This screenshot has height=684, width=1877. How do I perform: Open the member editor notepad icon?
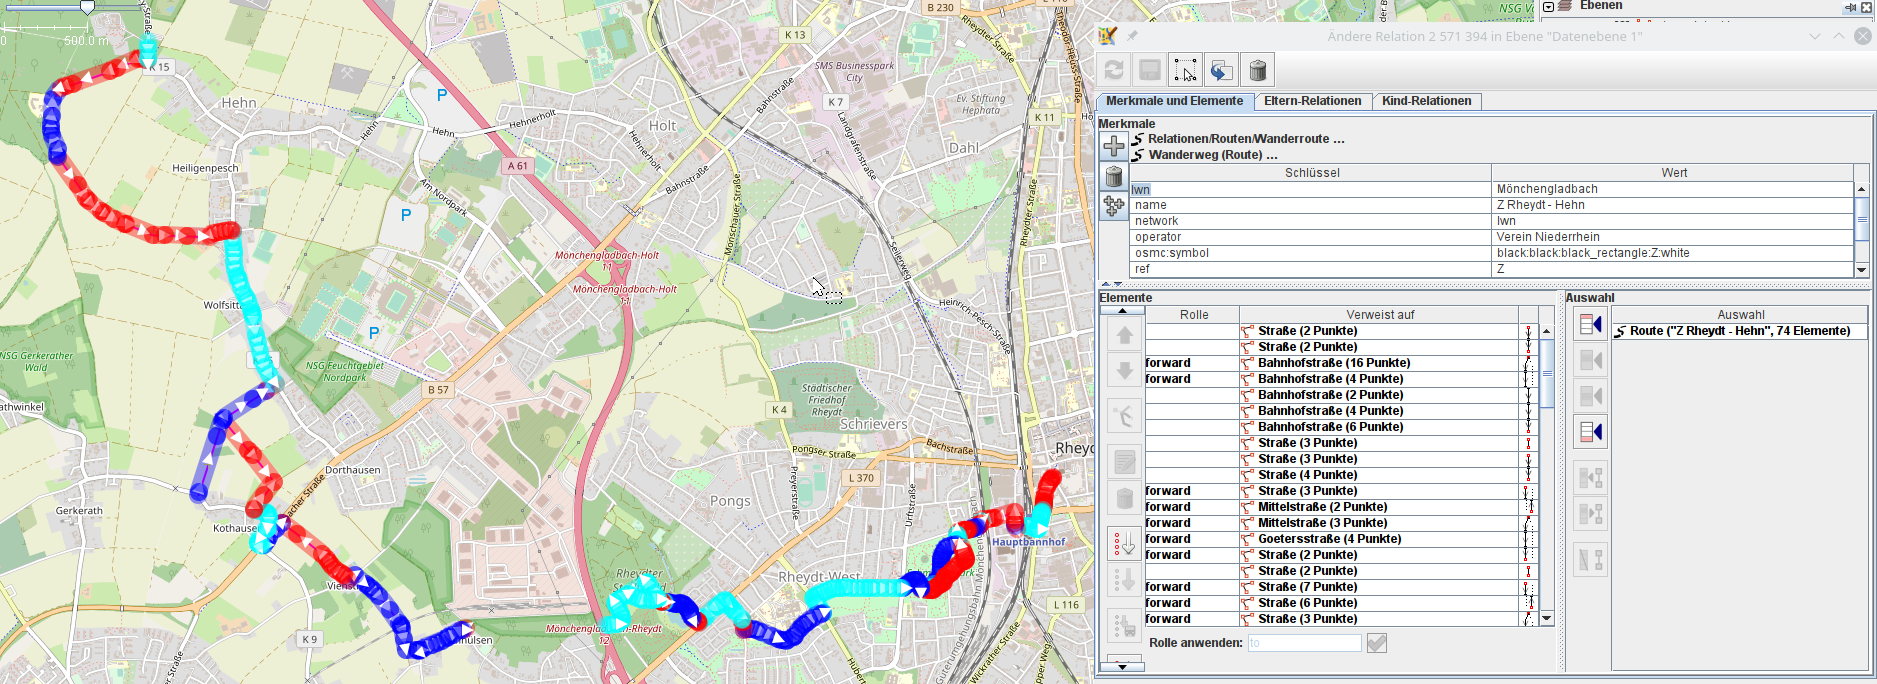tap(1125, 461)
